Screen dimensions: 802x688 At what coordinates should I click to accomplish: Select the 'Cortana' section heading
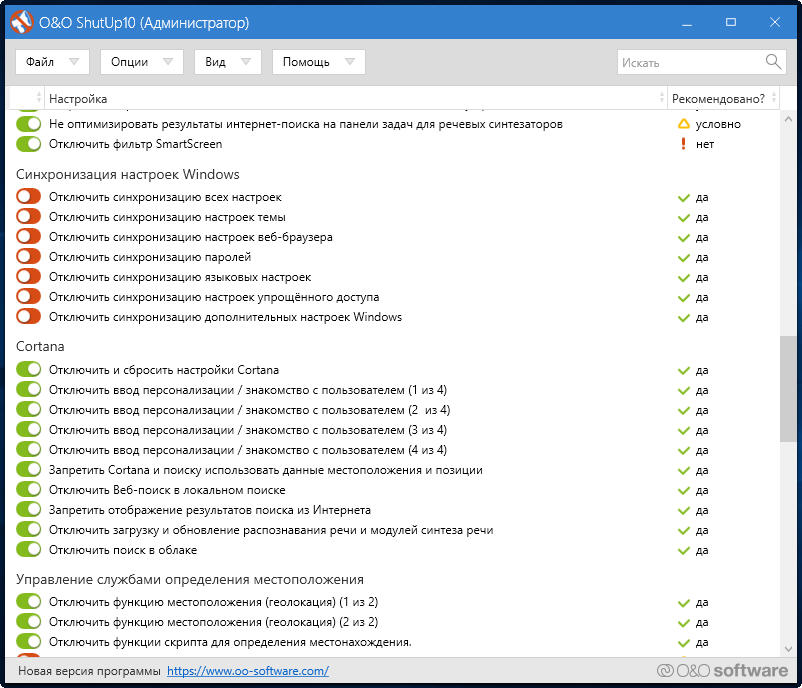[x=40, y=346]
